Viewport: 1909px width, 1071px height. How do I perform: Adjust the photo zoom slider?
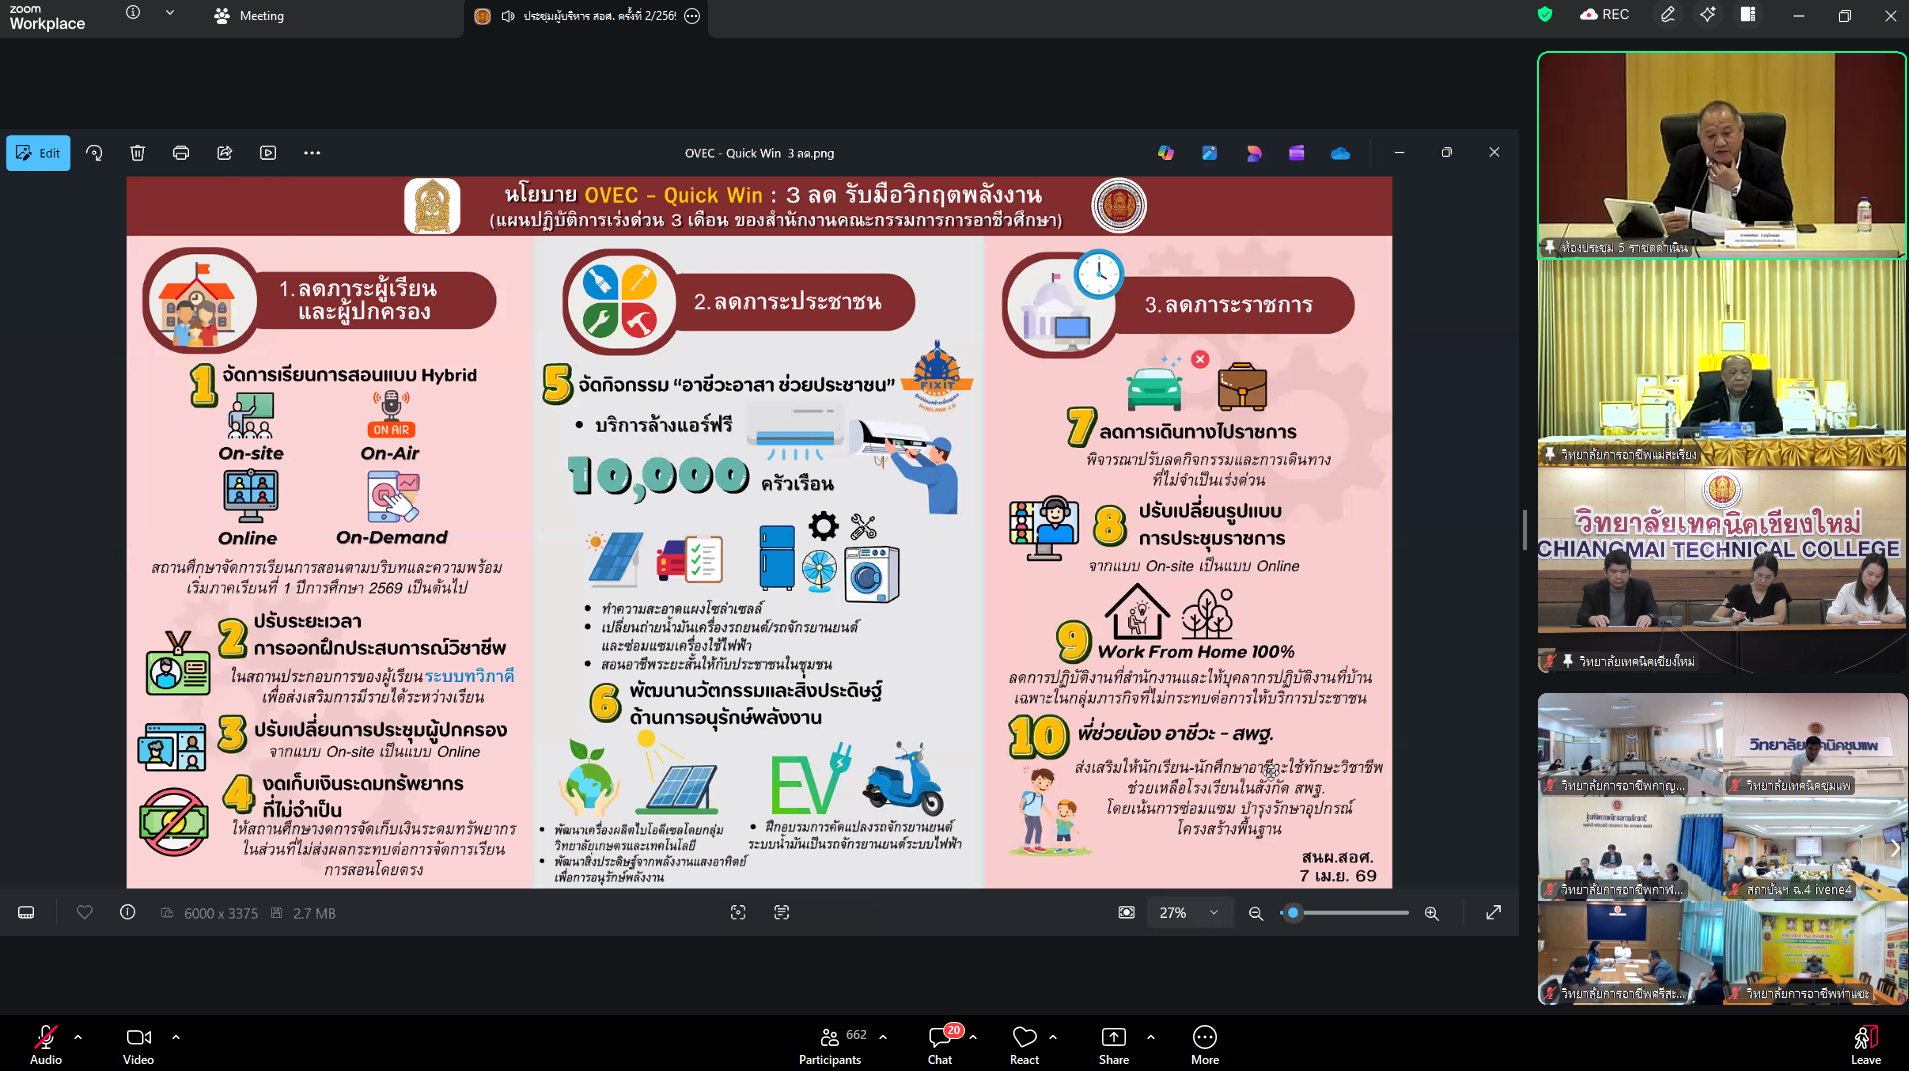[x=1294, y=913]
